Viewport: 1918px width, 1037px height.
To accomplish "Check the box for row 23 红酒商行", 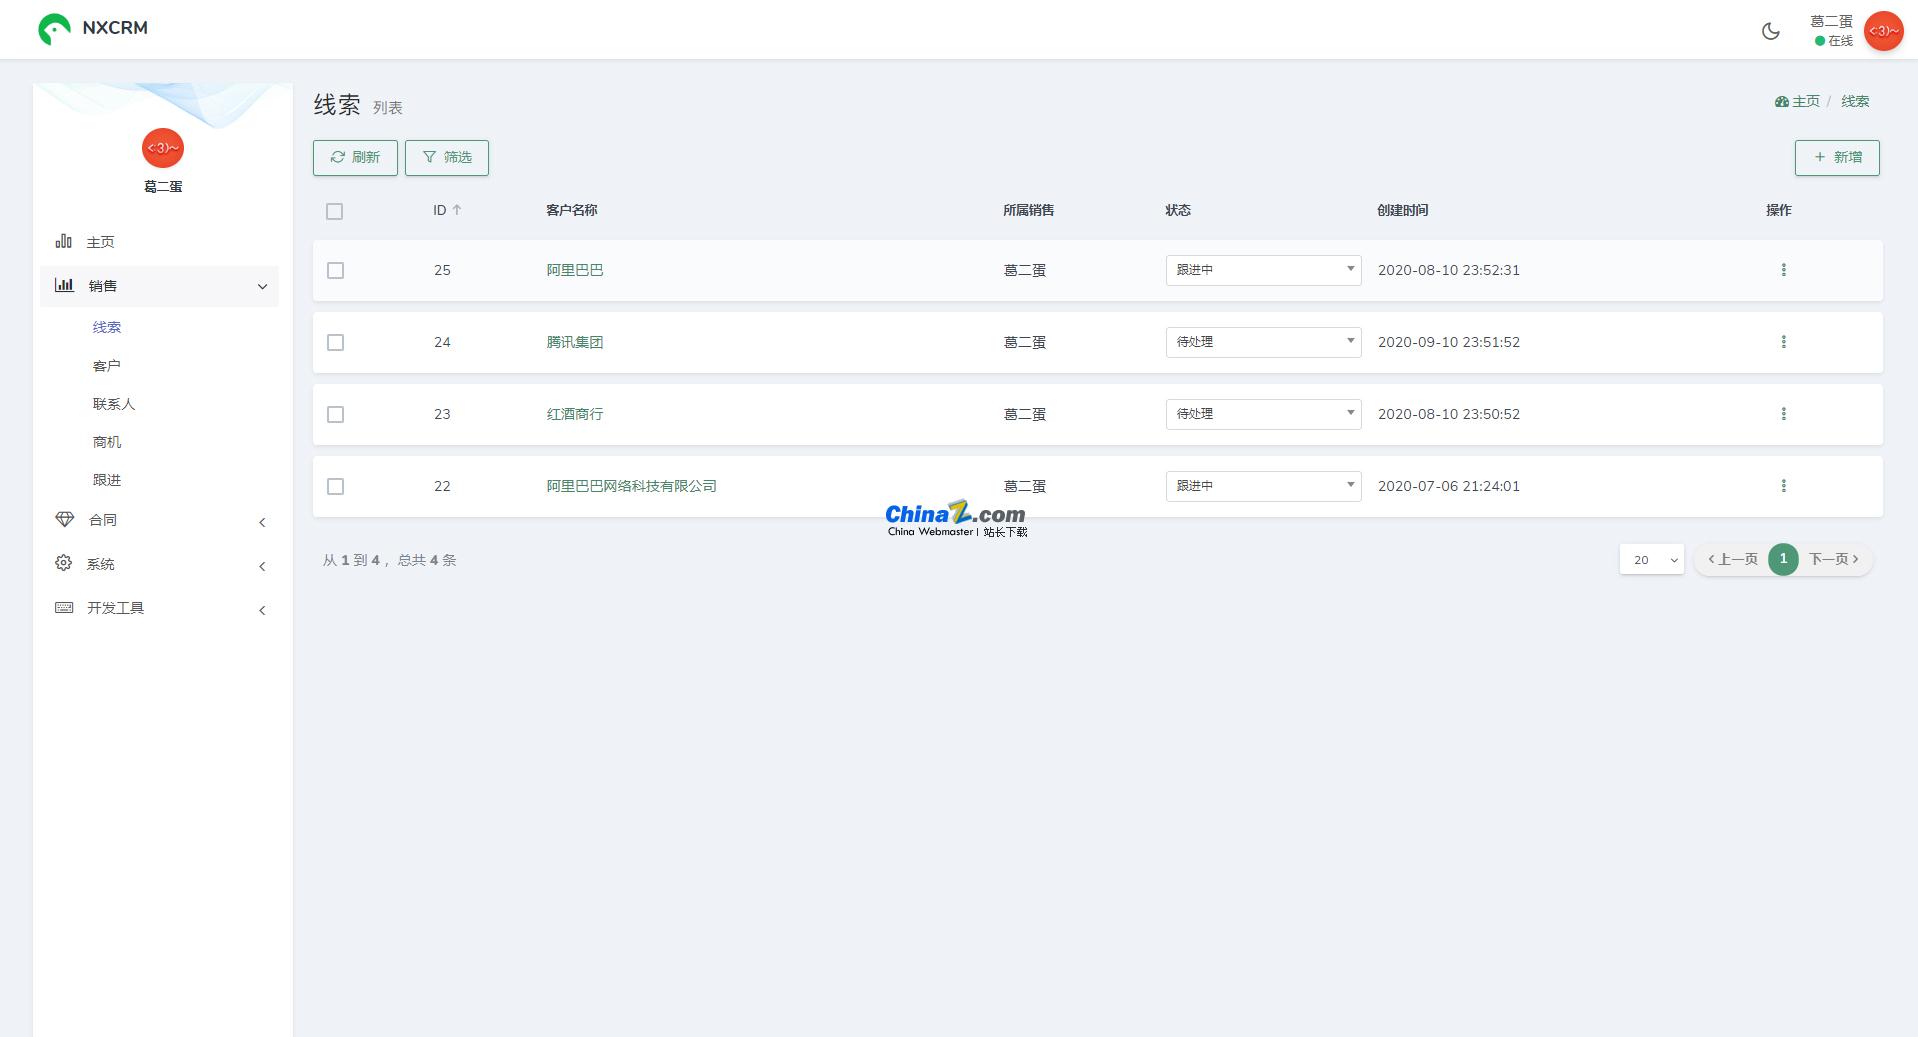I will (x=335, y=414).
